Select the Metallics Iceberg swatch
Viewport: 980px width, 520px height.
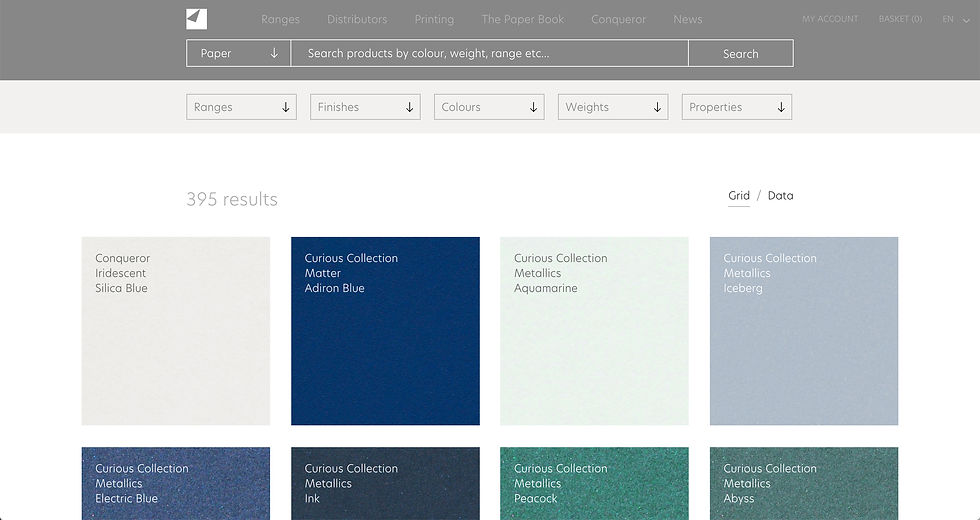[804, 331]
